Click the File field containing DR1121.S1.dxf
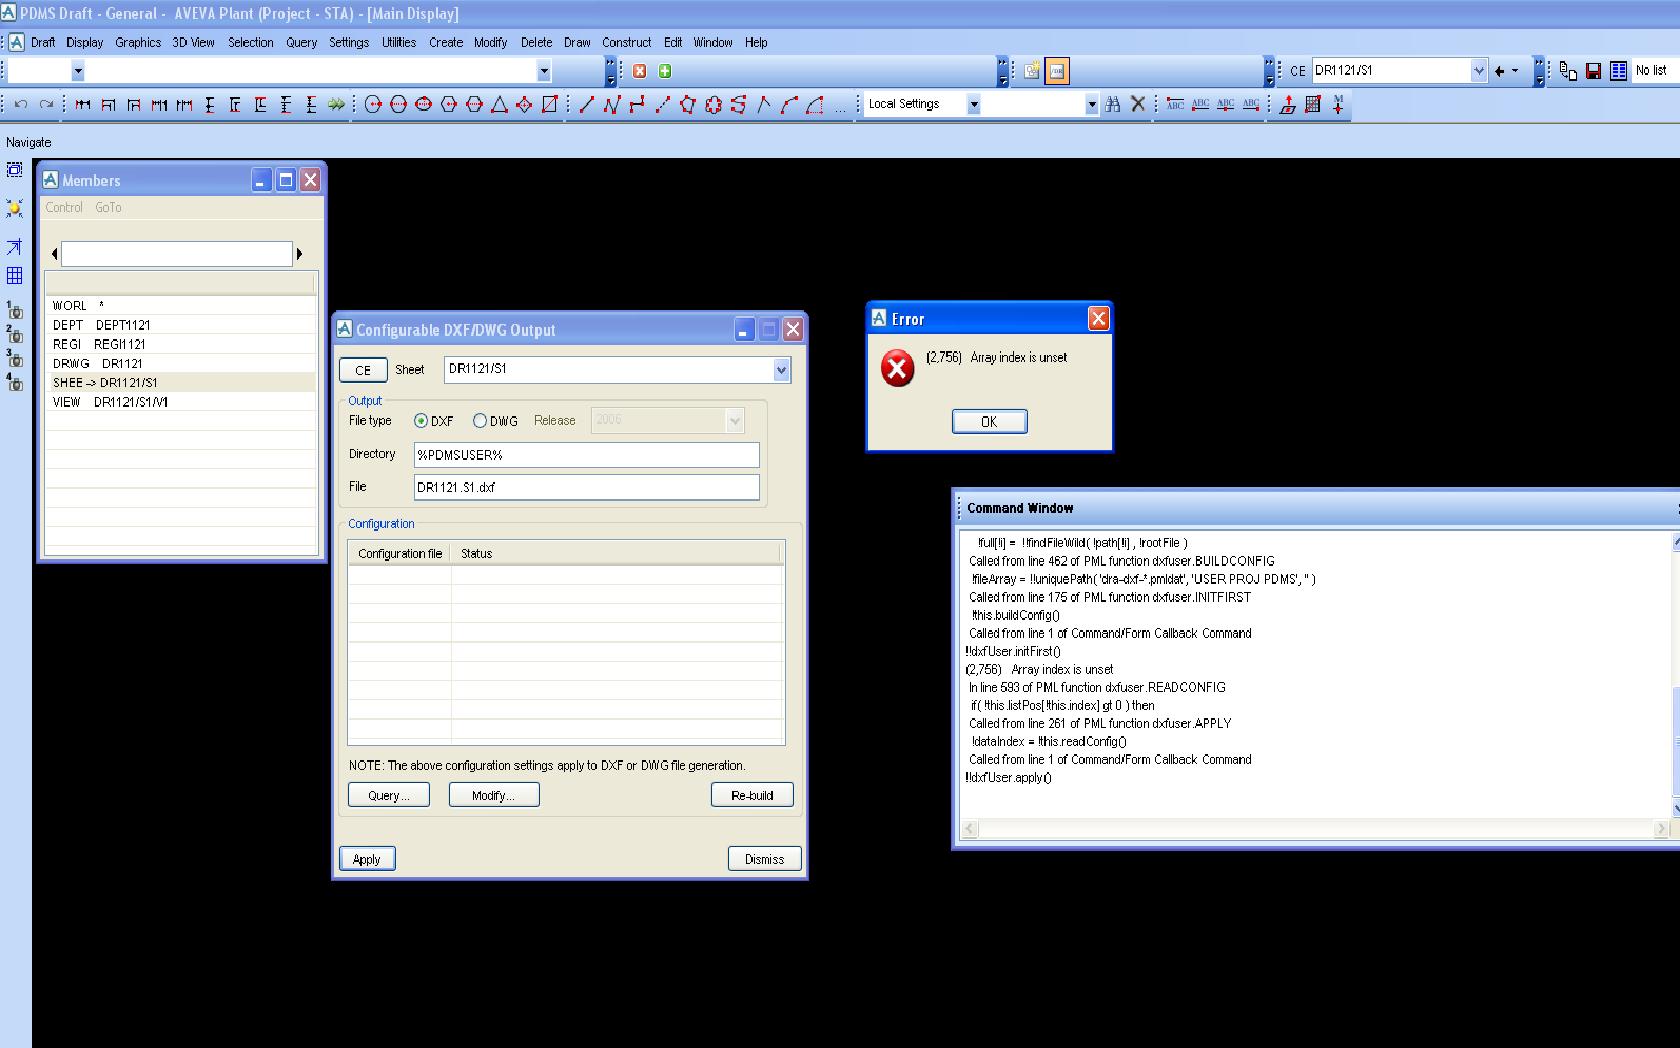Viewport: 1680px width, 1048px height. click(587, 487)
